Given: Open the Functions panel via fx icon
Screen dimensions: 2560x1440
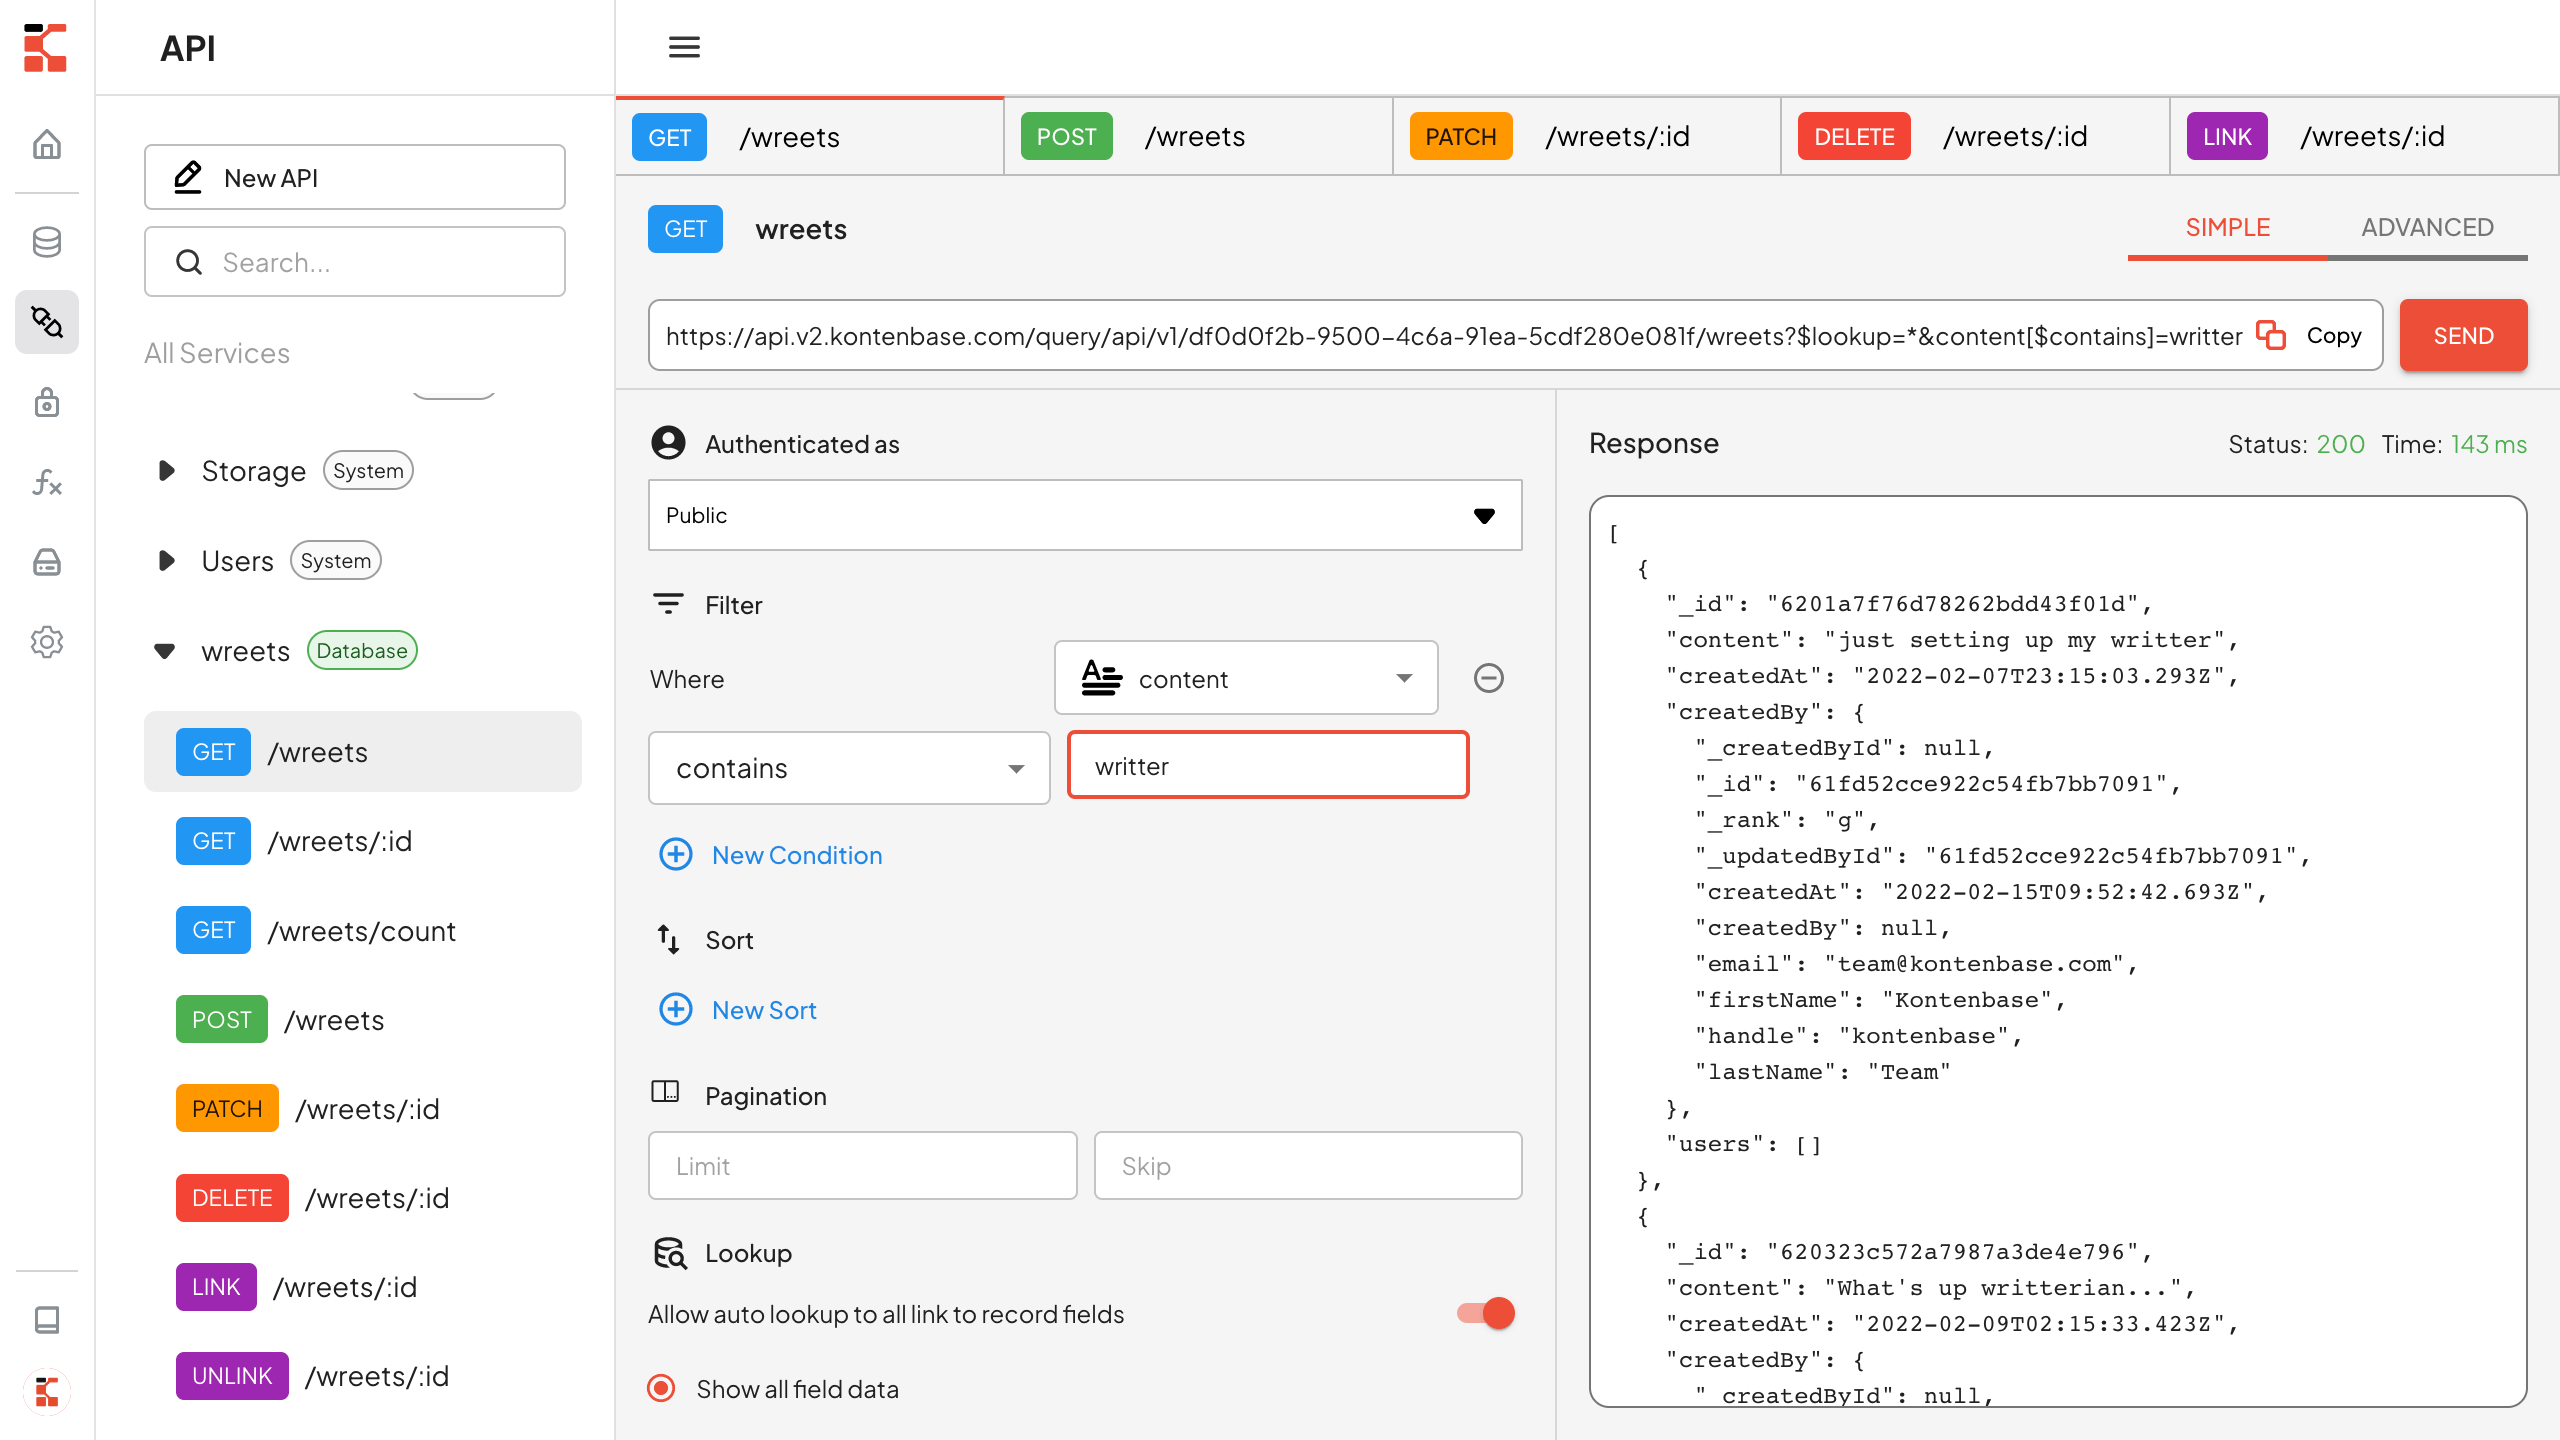Looking at the screenshot, I should 46,483.
